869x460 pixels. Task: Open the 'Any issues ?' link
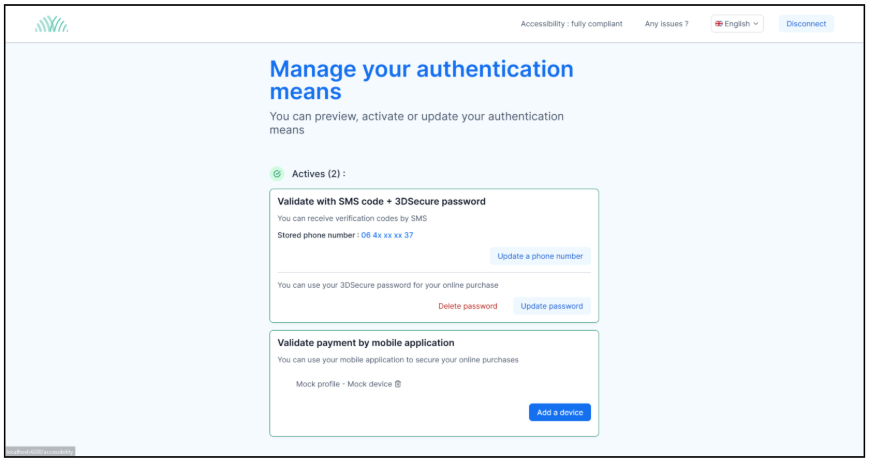(666, 24)
